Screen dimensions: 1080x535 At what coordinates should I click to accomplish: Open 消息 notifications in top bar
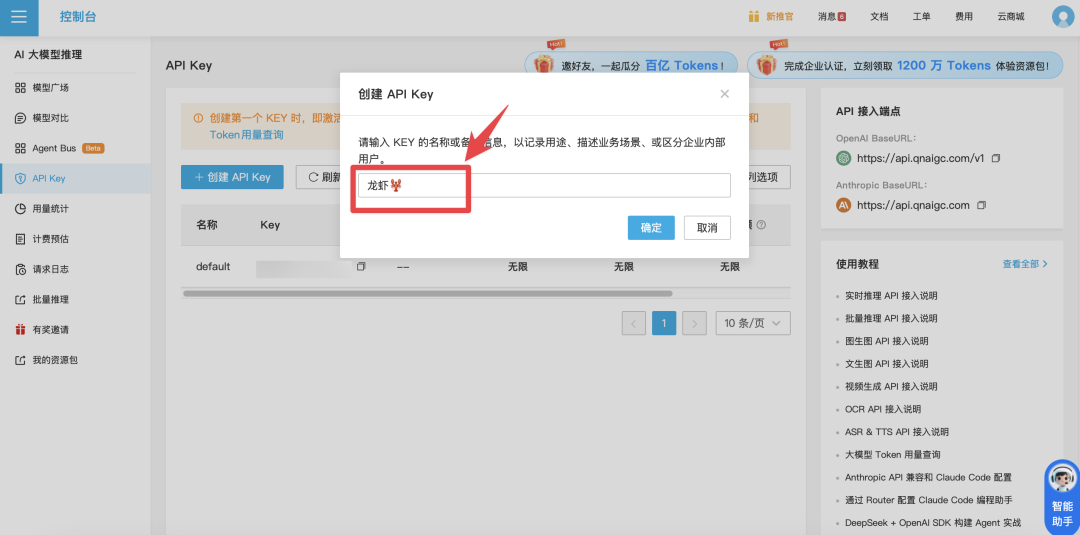click(x=831, y=17)
